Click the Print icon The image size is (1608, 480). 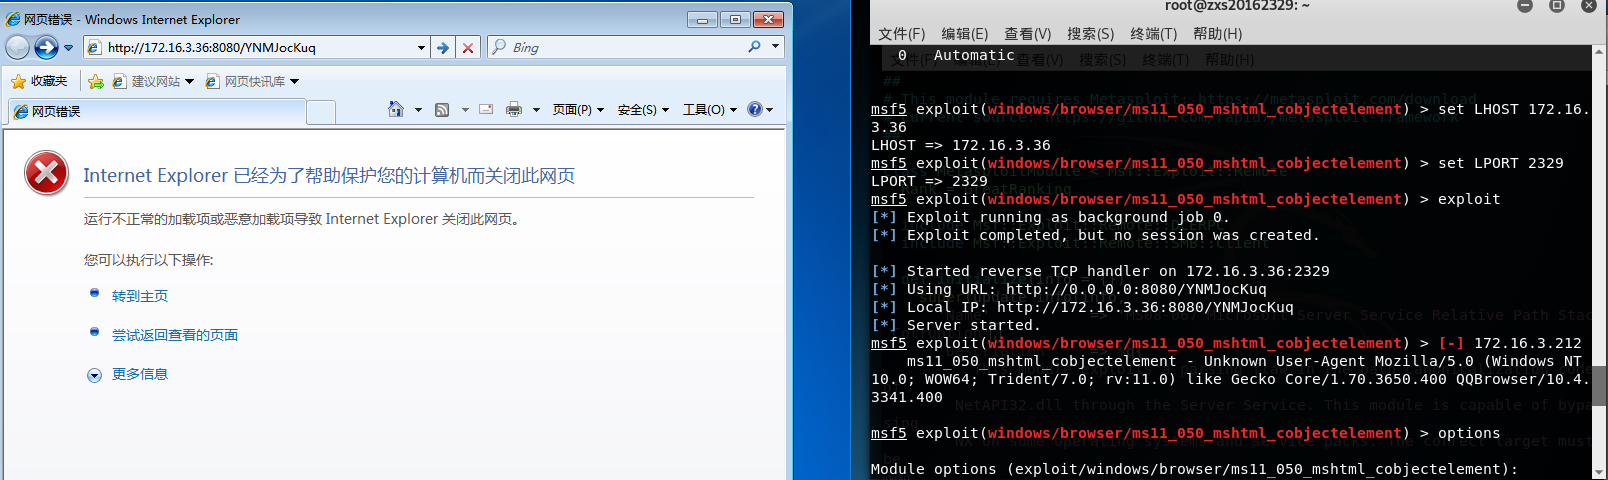point(514,109)
